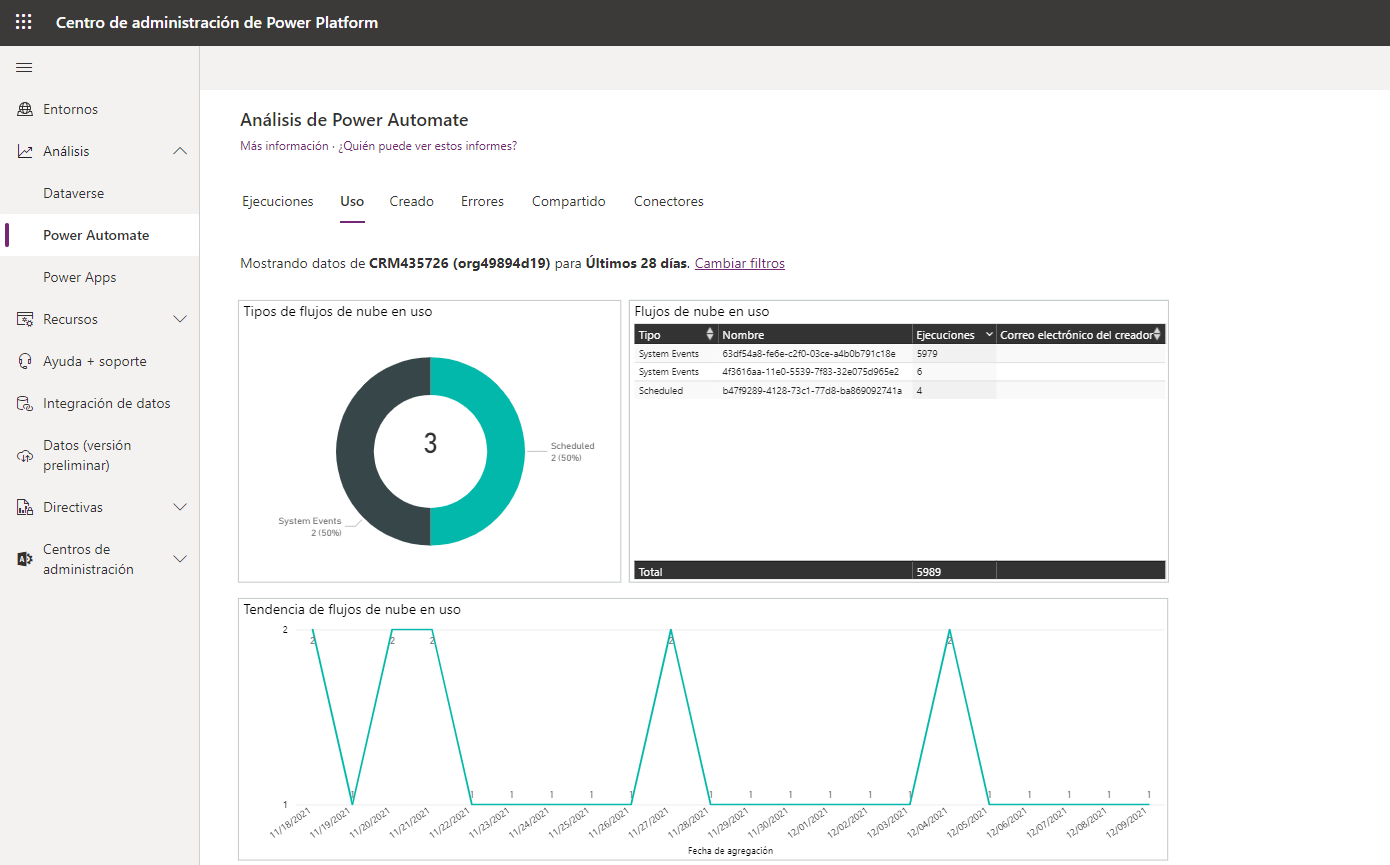1390x865 pixels.
Task: Click the Ayuda + soporte headset icon
Action: tap(25, 361)
